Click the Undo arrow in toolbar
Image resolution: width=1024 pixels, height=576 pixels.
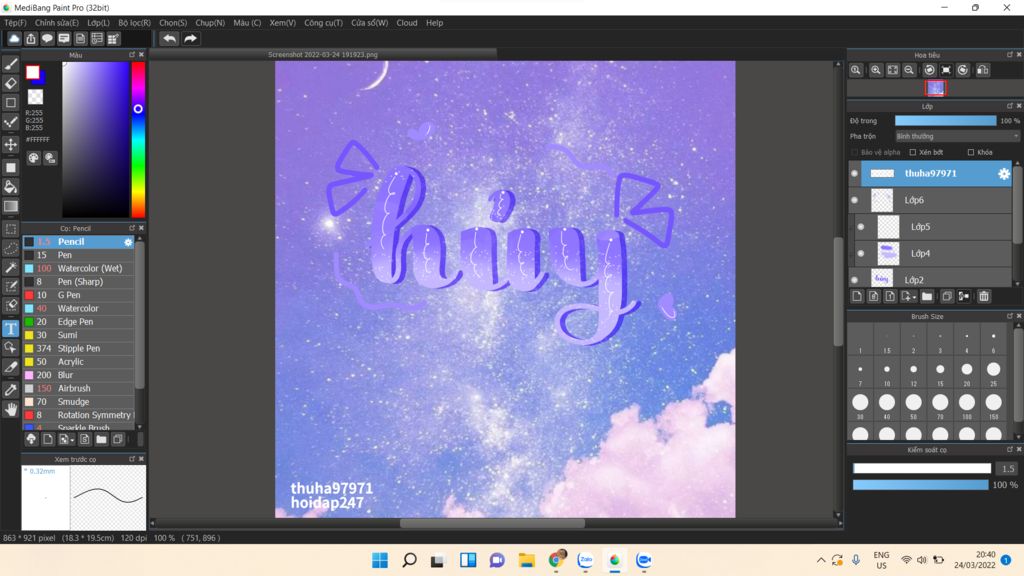[x=169, y=39]
